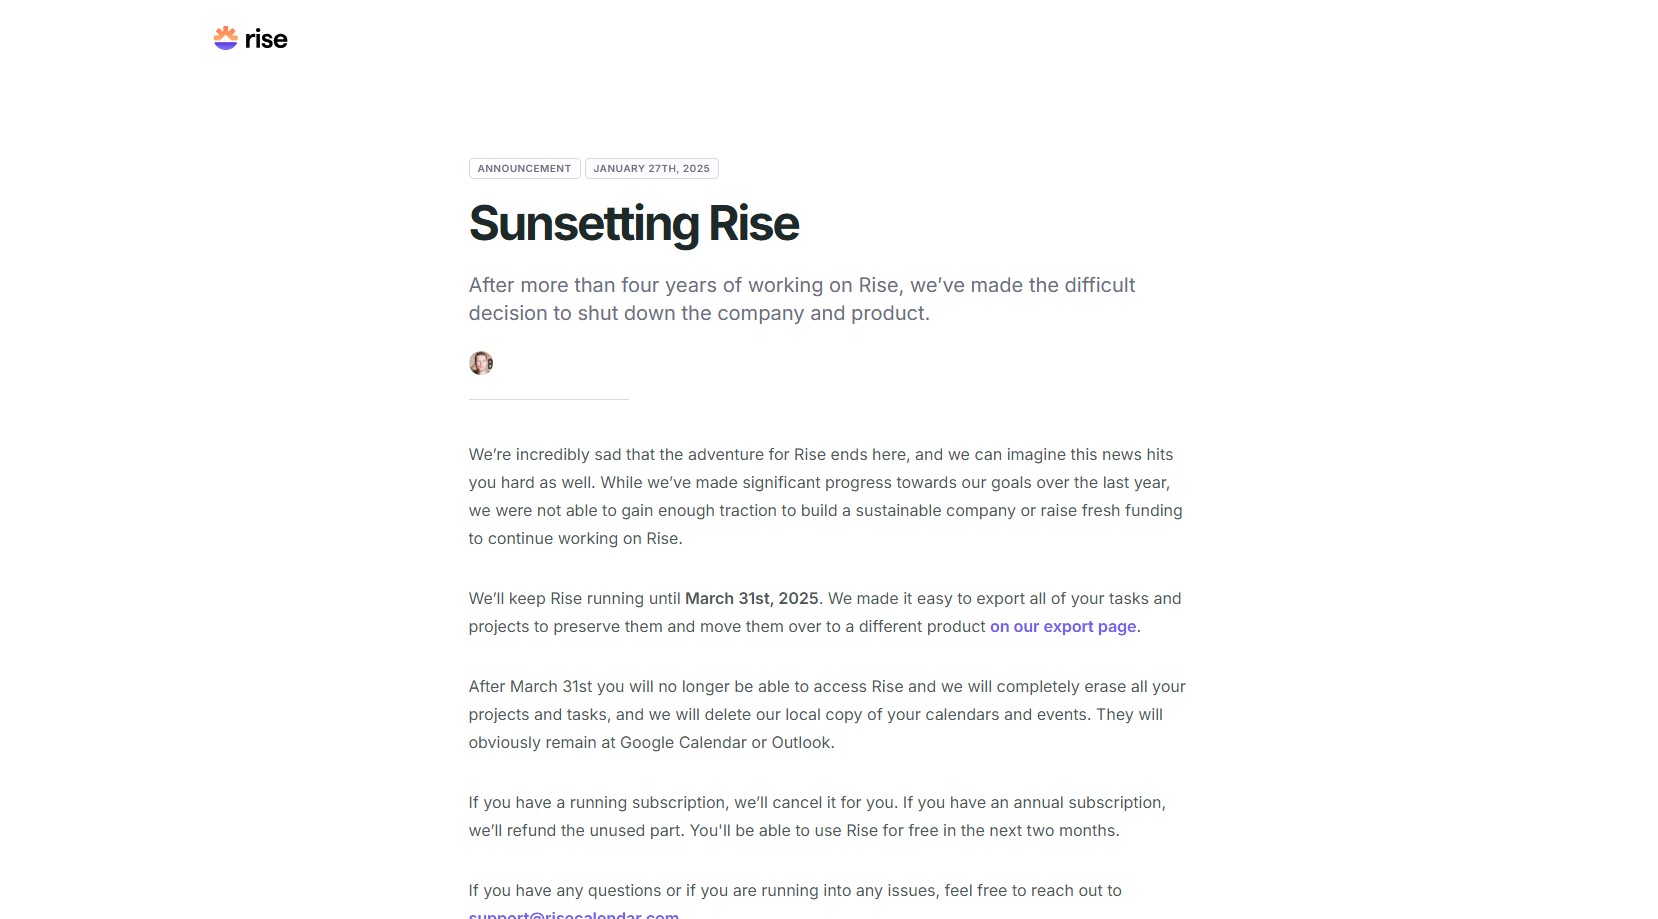Click the word "Sunsetting" in the headline
The image size is (1658, 919).
(583, 224)
